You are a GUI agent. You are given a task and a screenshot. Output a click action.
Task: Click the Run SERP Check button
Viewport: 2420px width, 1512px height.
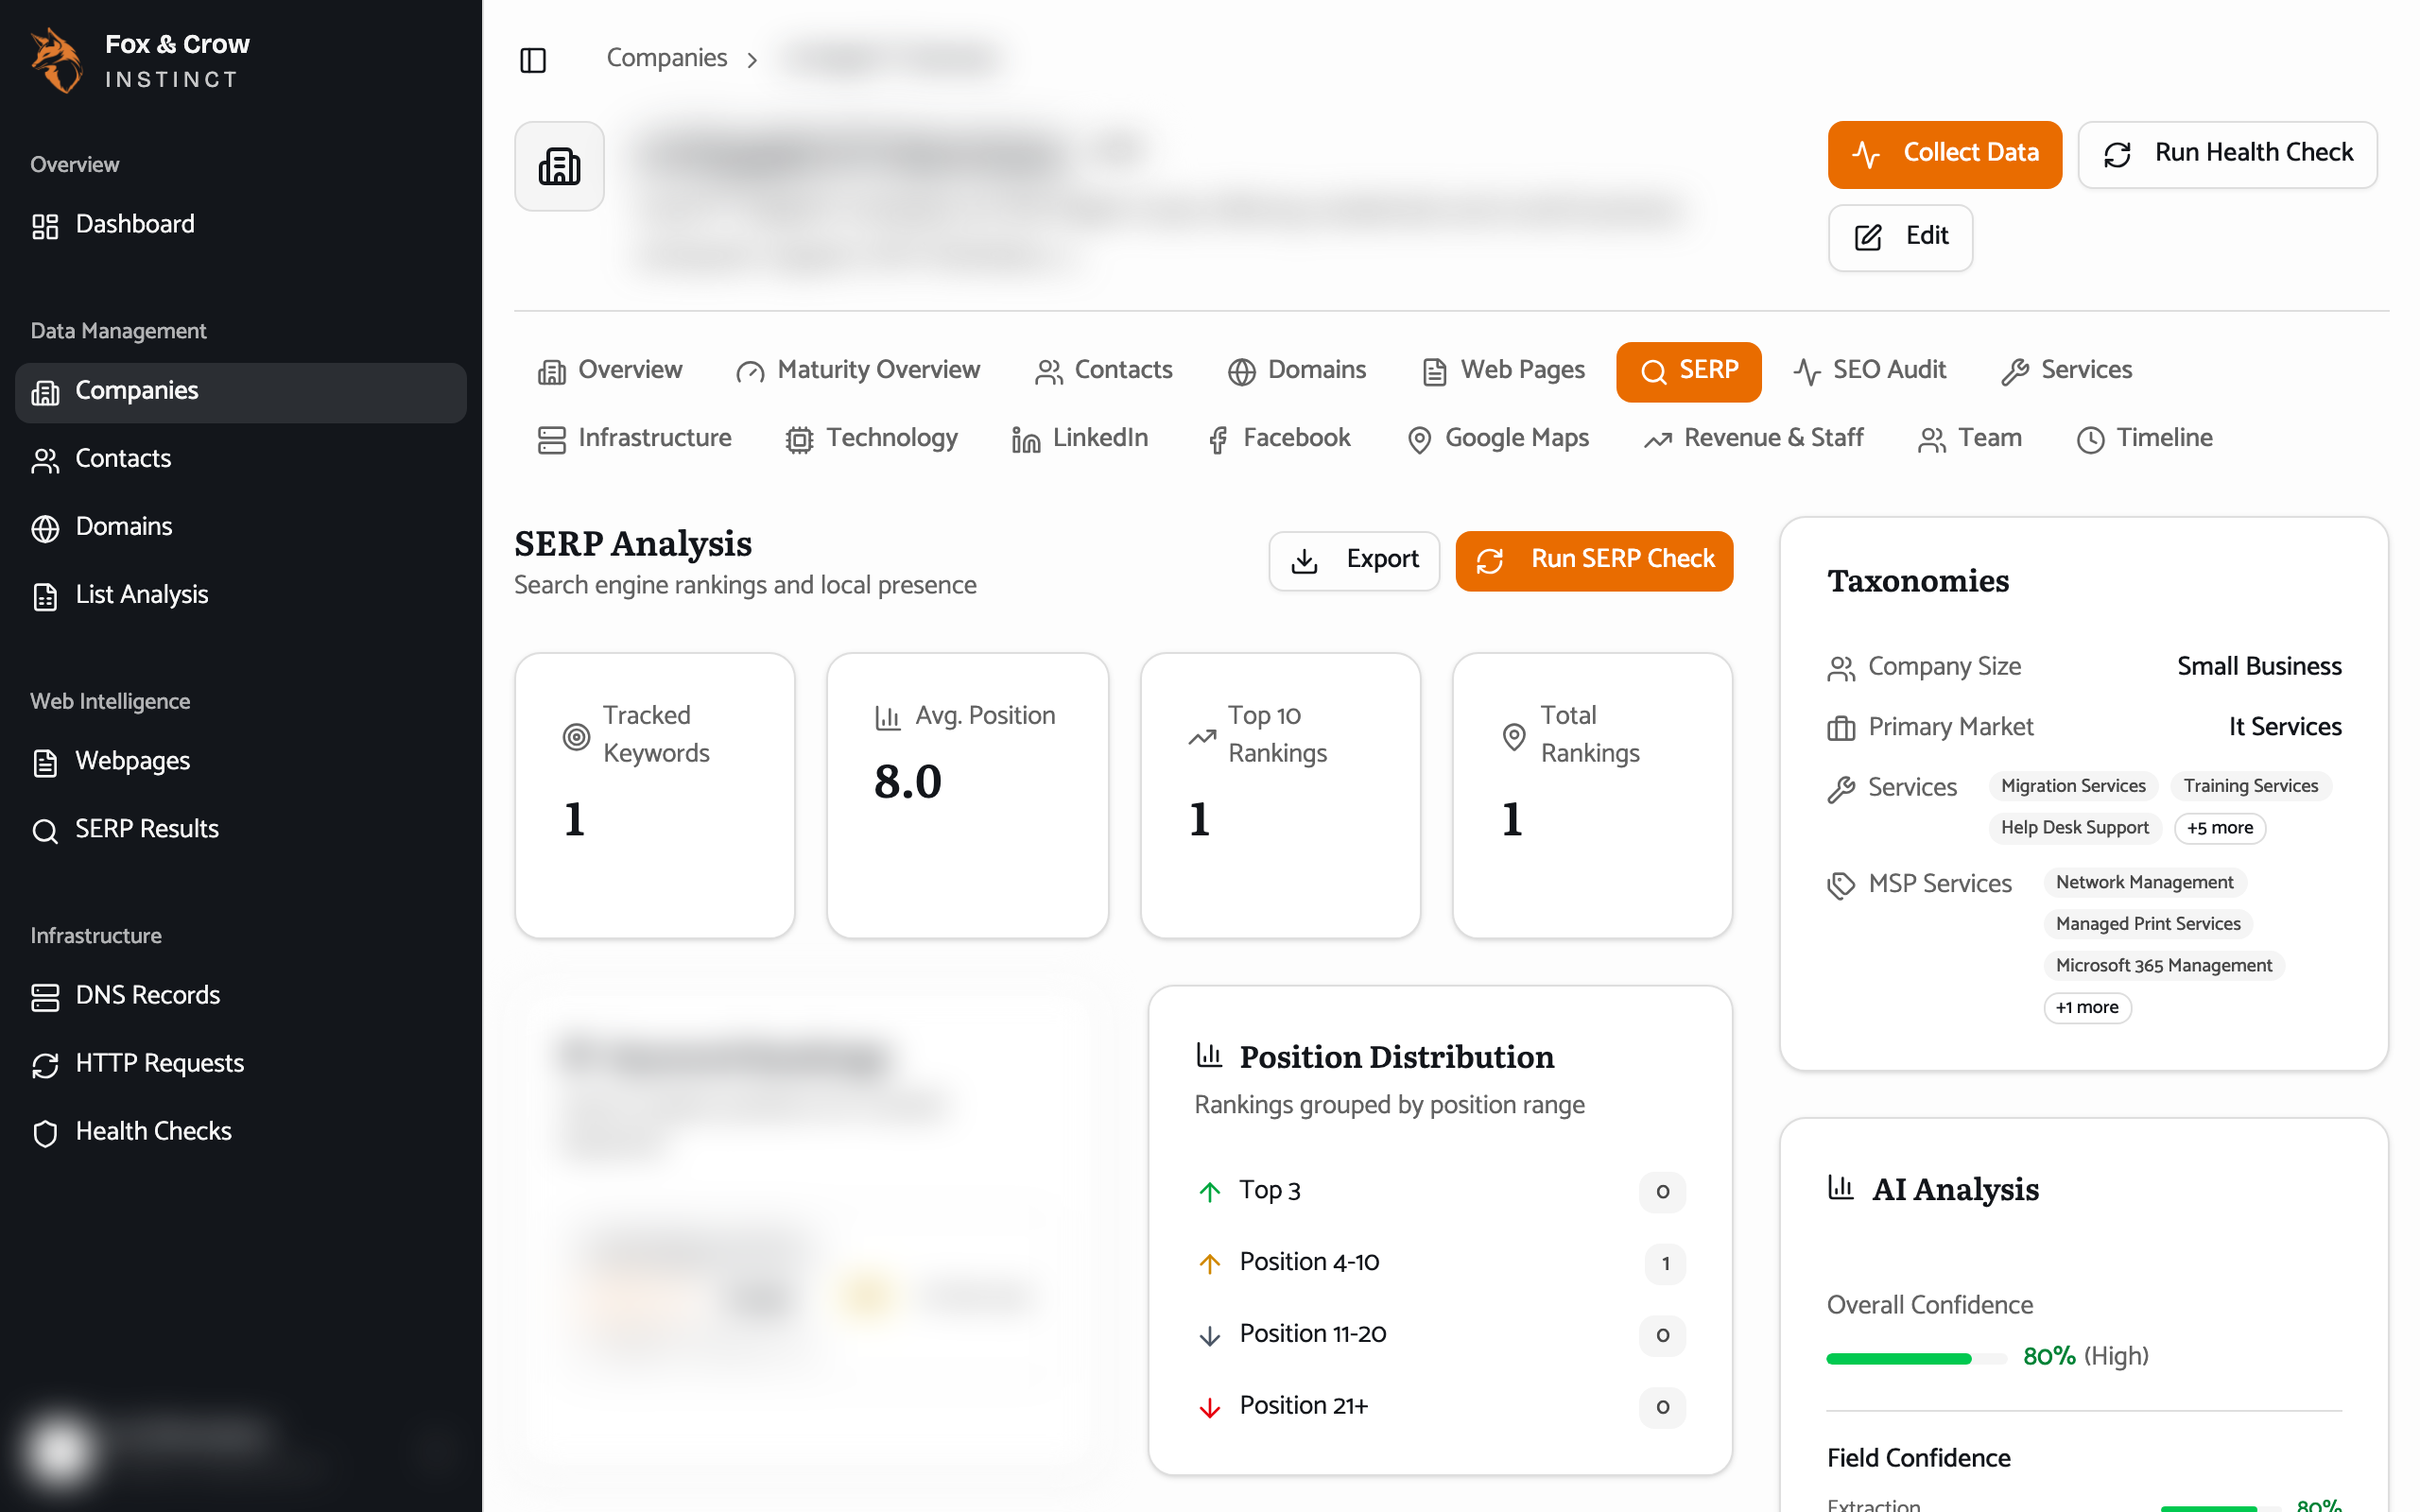point(1594,561)
